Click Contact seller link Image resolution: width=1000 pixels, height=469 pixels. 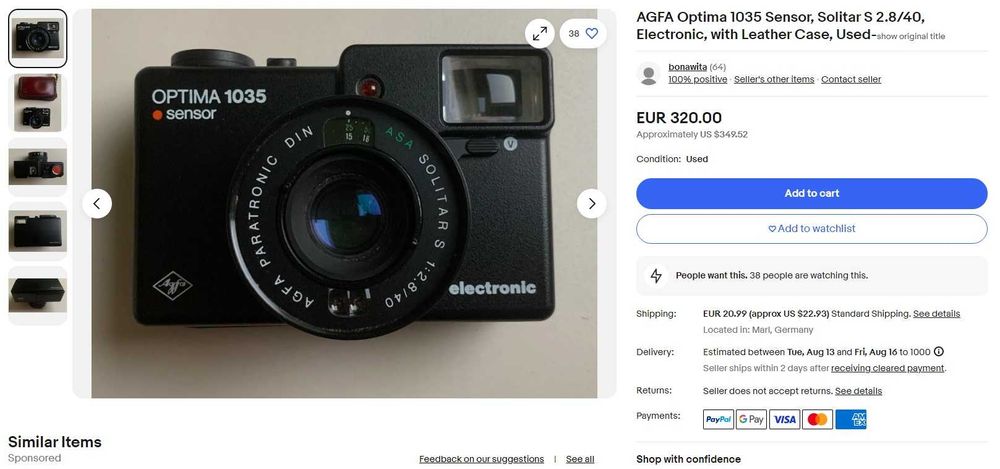[851, 80]
